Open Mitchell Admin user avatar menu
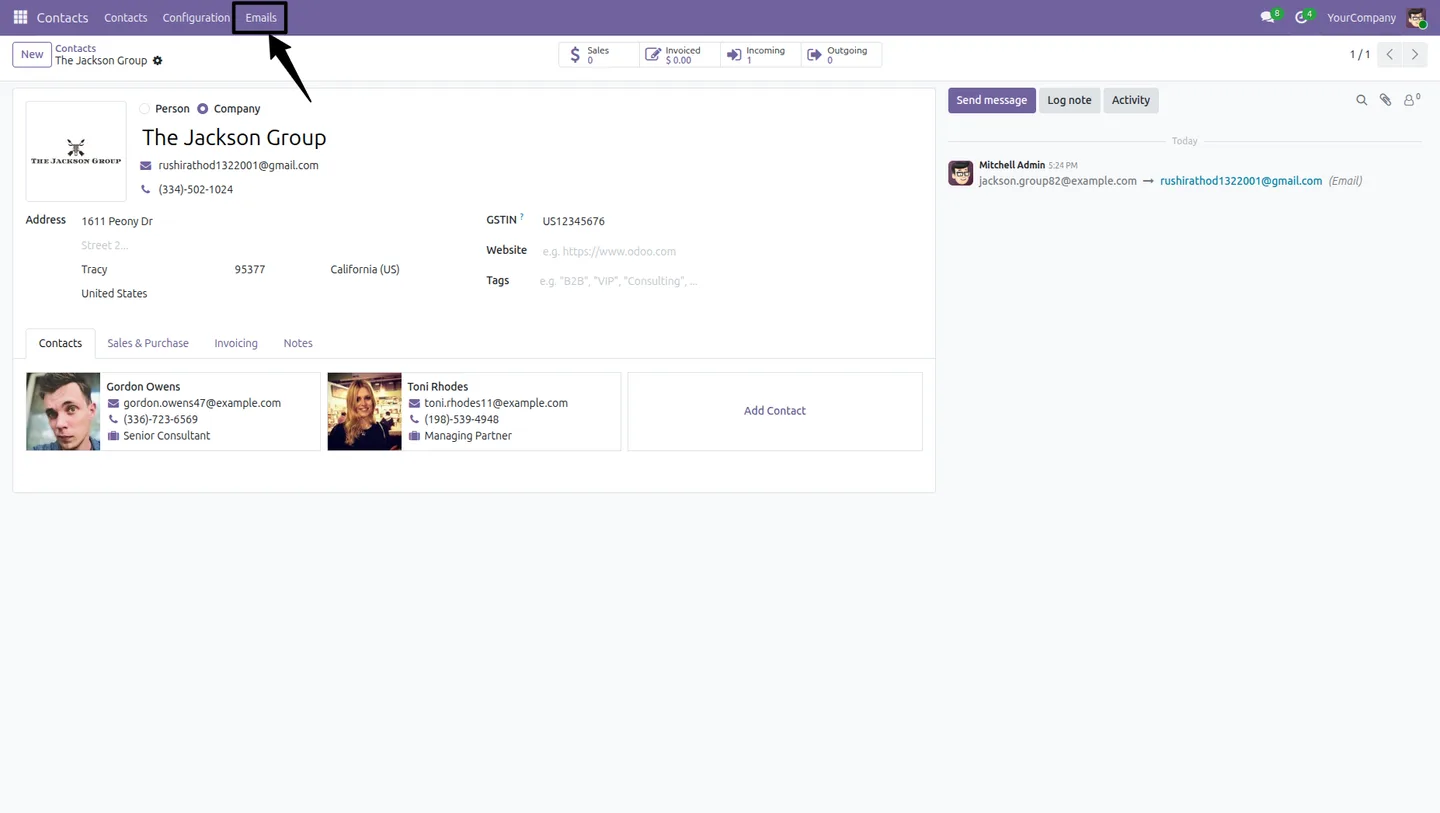 pyautogui.click(x=1416, y=17)
